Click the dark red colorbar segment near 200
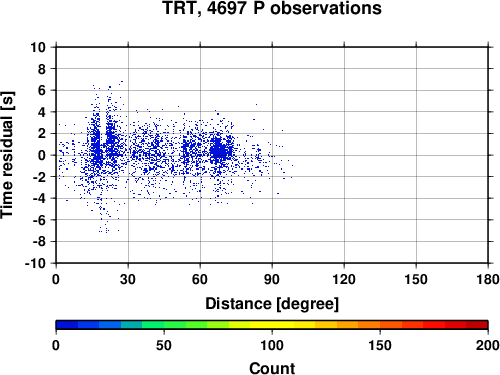 (x=477, y=325)
